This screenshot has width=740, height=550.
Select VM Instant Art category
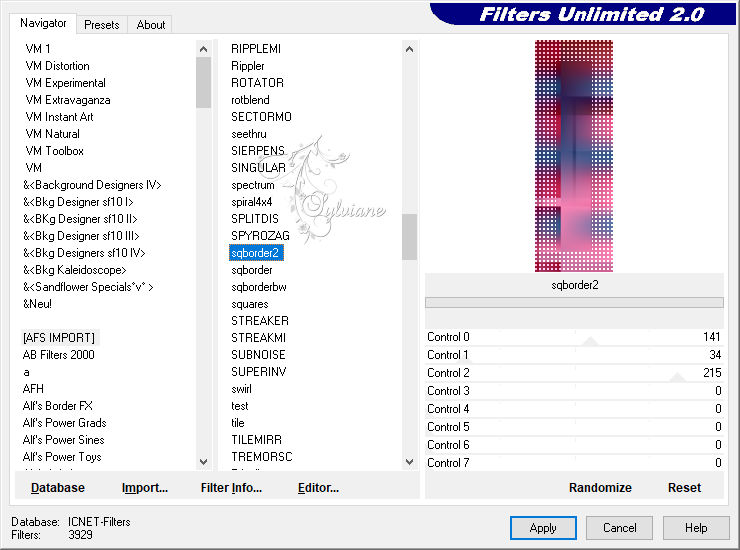[59, 117]
